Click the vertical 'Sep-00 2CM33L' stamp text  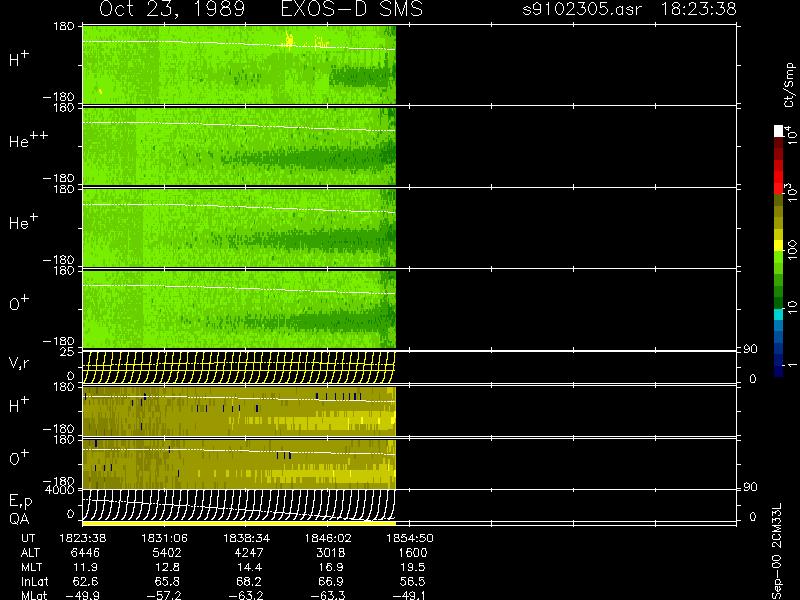777,552
